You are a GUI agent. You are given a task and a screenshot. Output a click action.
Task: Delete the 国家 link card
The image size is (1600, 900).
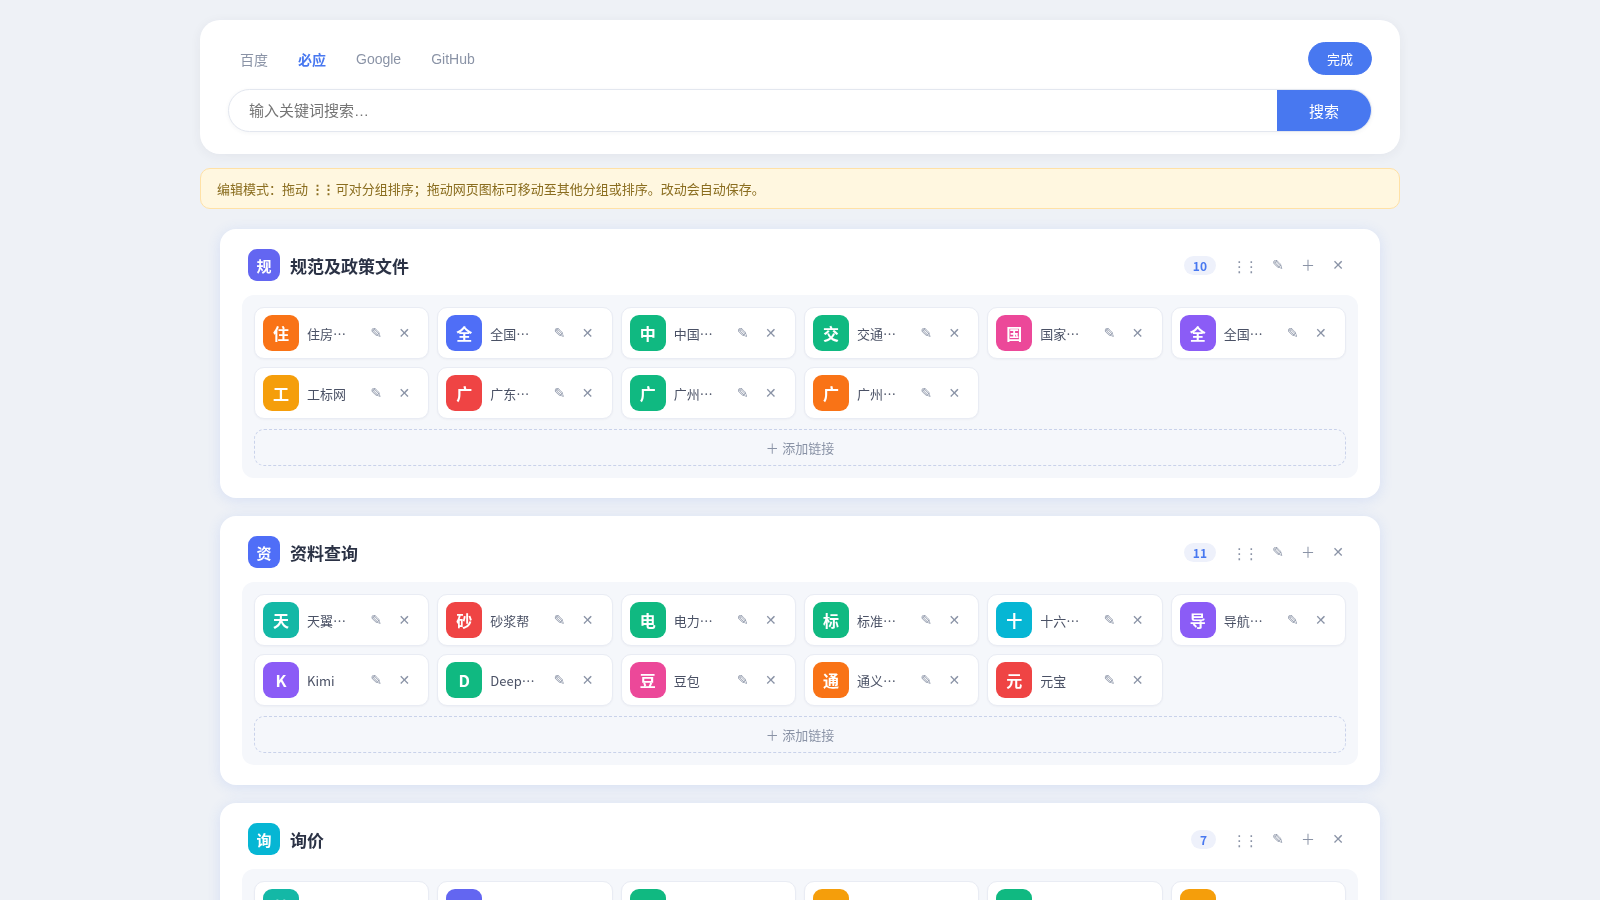pyautogui.click(x=1137, y=333)
